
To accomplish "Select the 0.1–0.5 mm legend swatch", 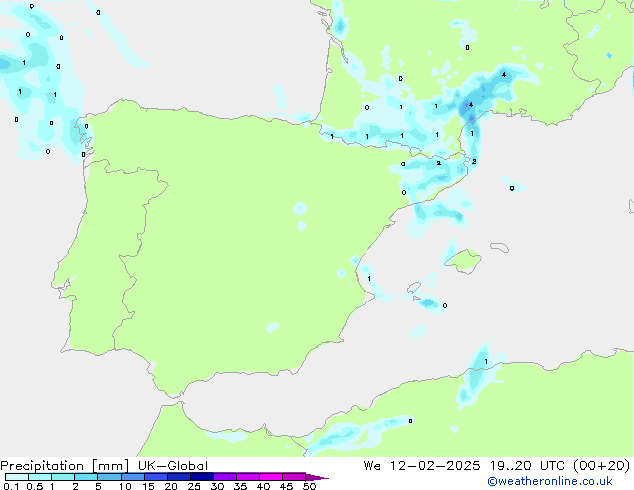I will [17, 477].
